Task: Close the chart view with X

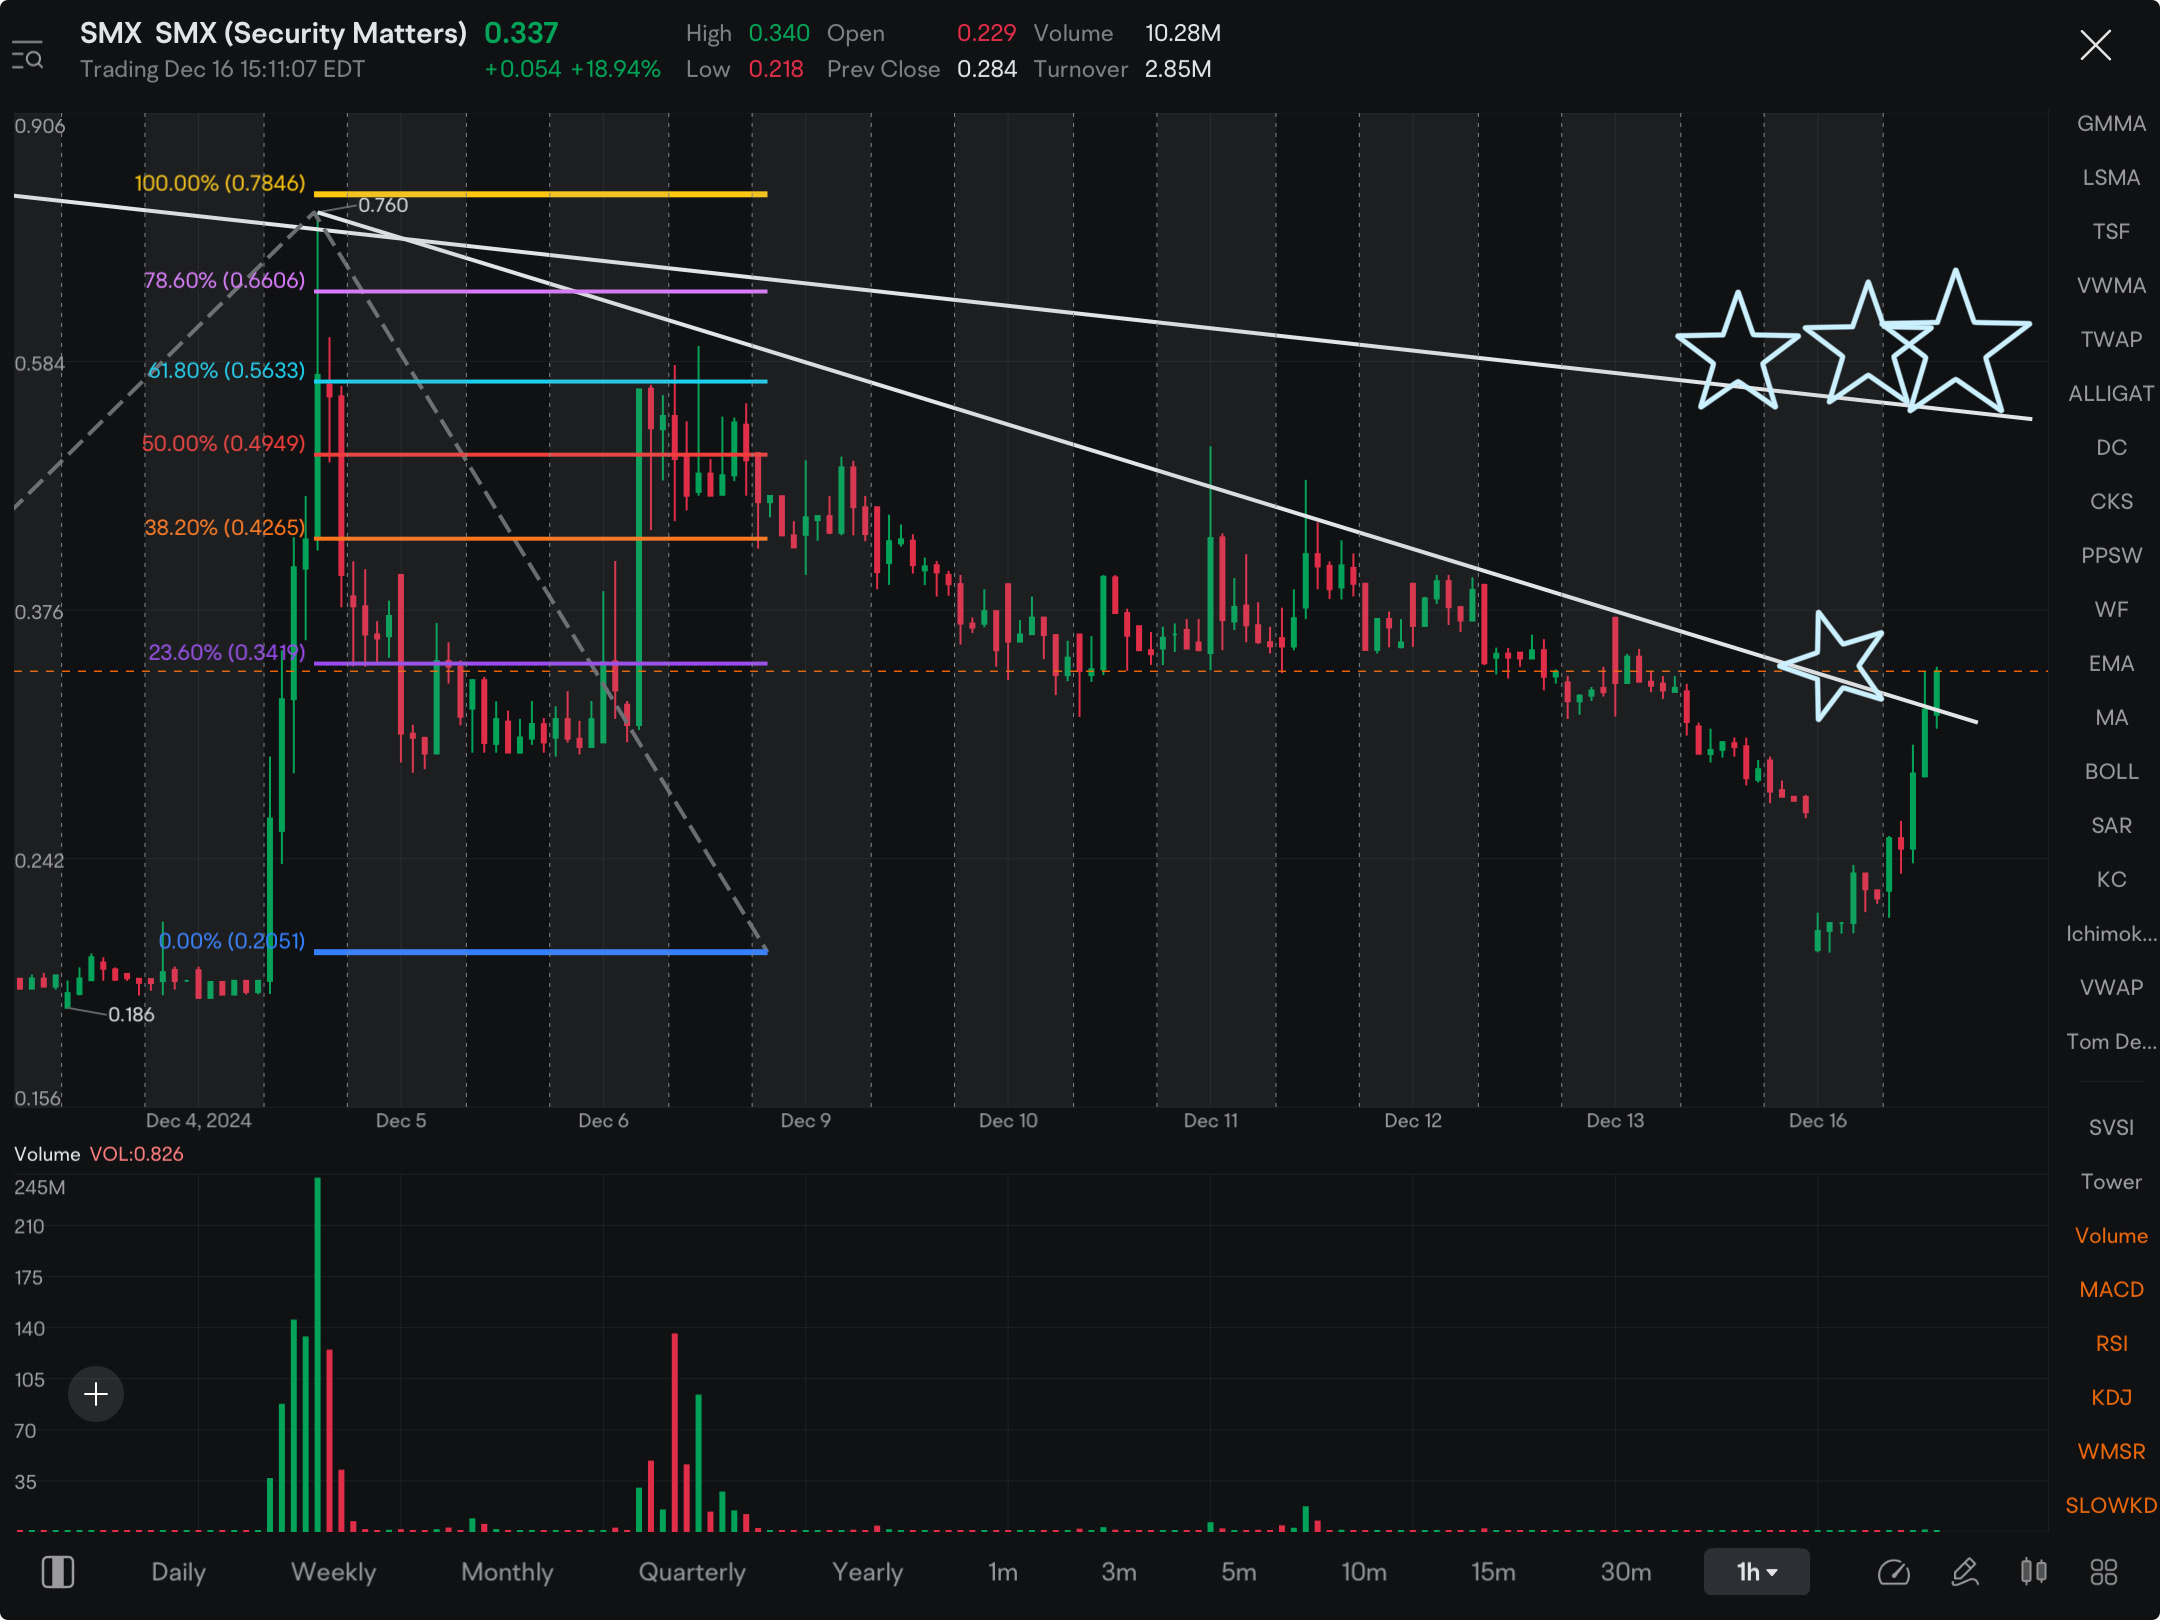Action: pyautogui.click(x=2095, y=45)
